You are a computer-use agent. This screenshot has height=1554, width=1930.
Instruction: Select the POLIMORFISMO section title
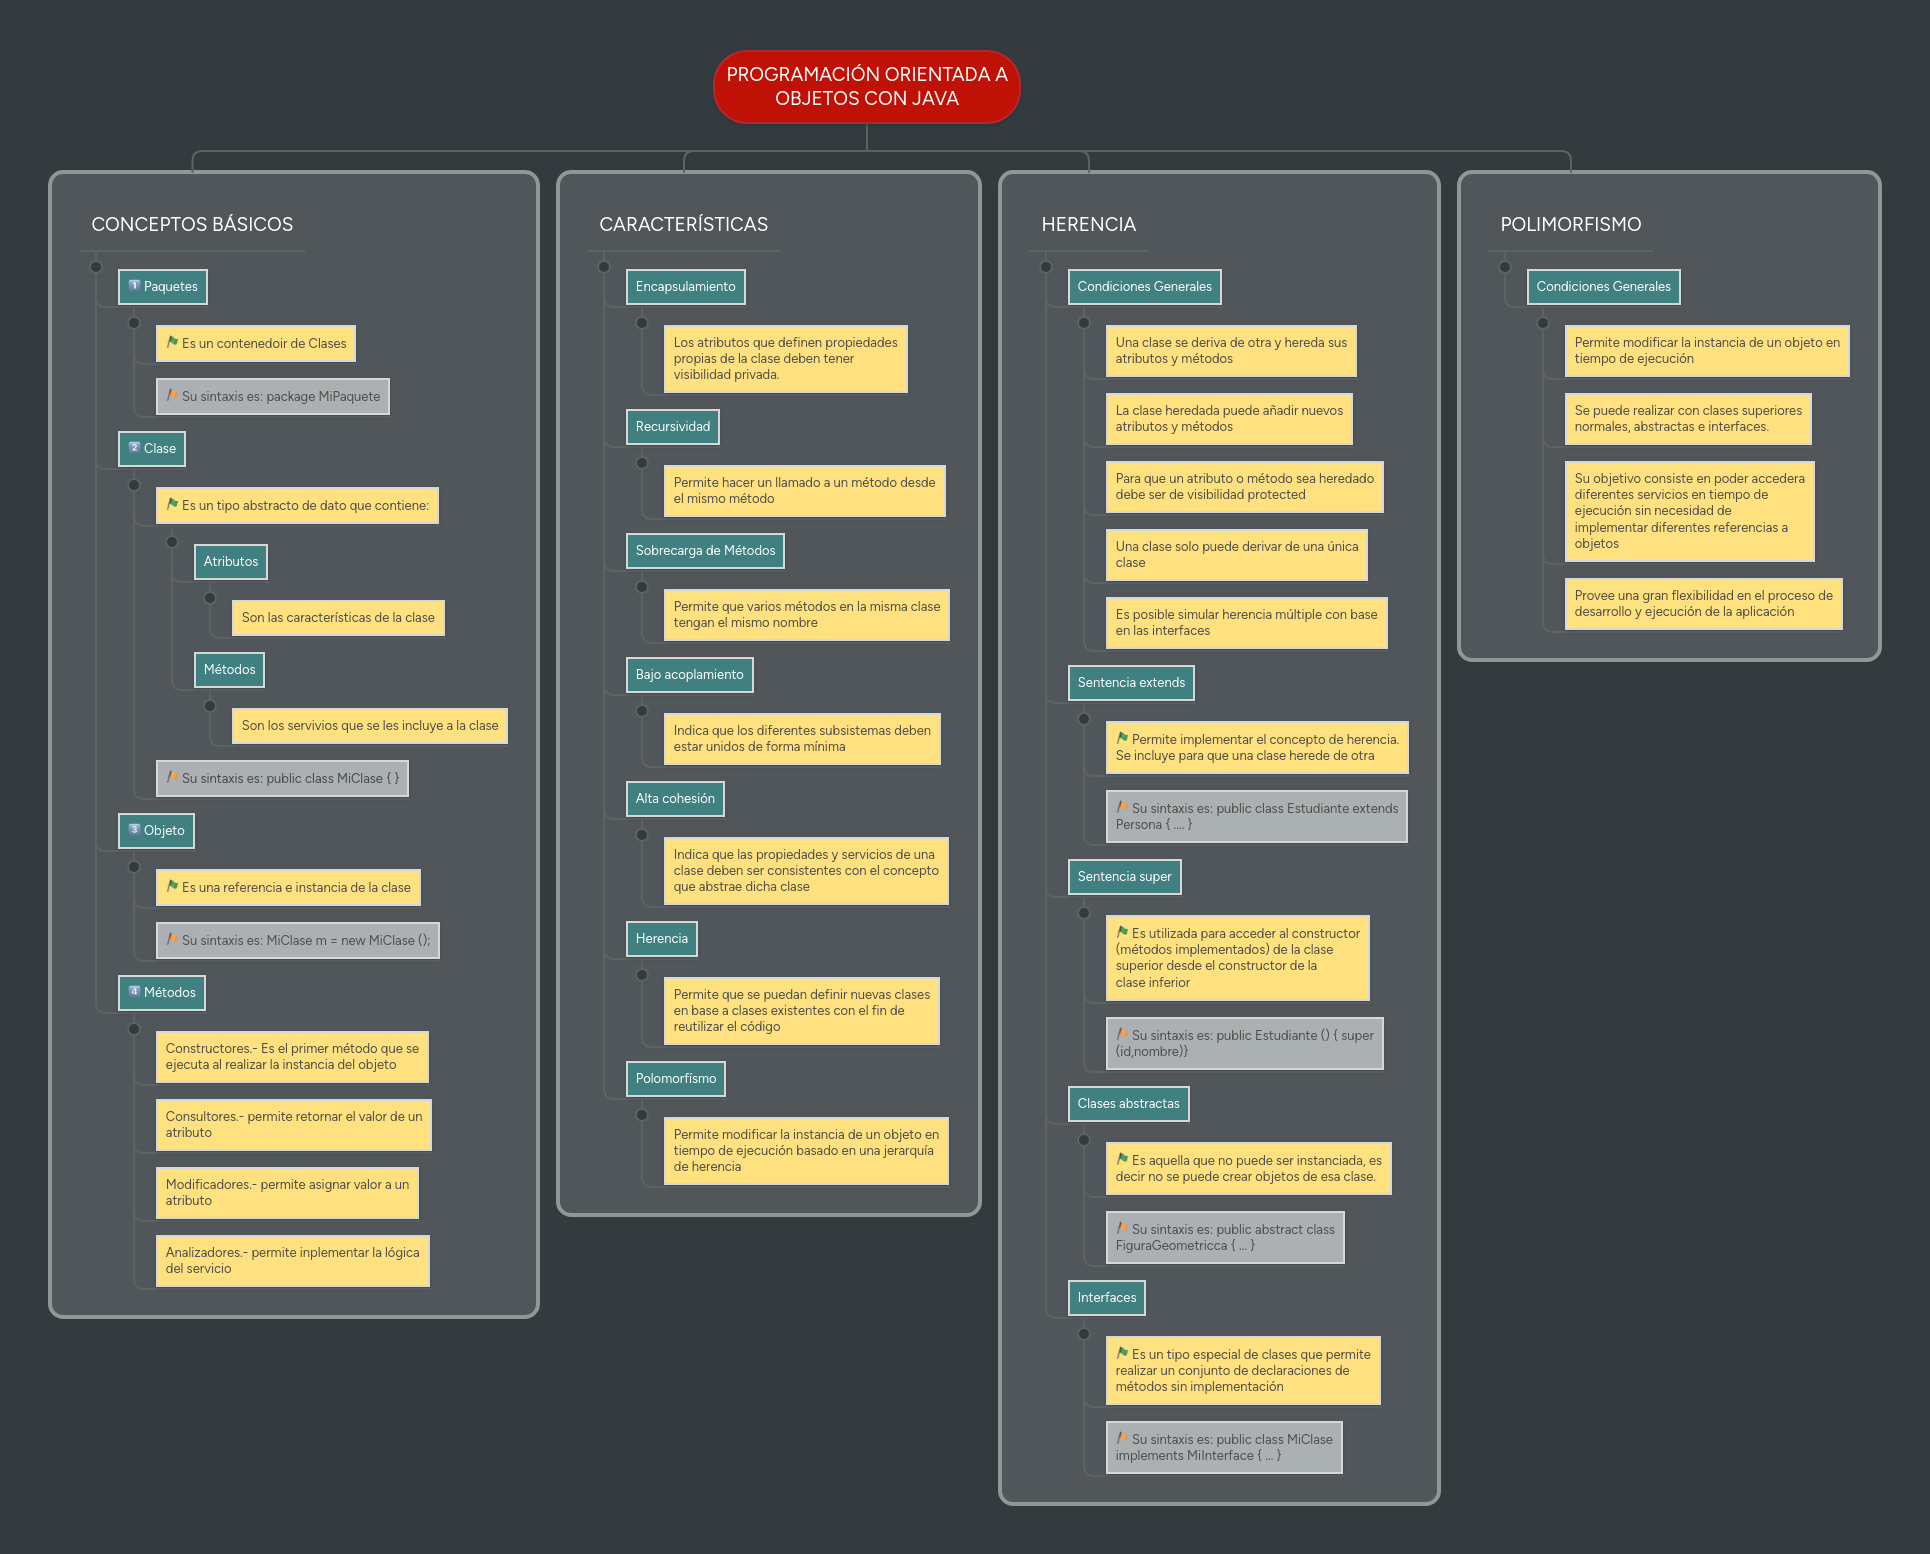tap(1570, 225)
